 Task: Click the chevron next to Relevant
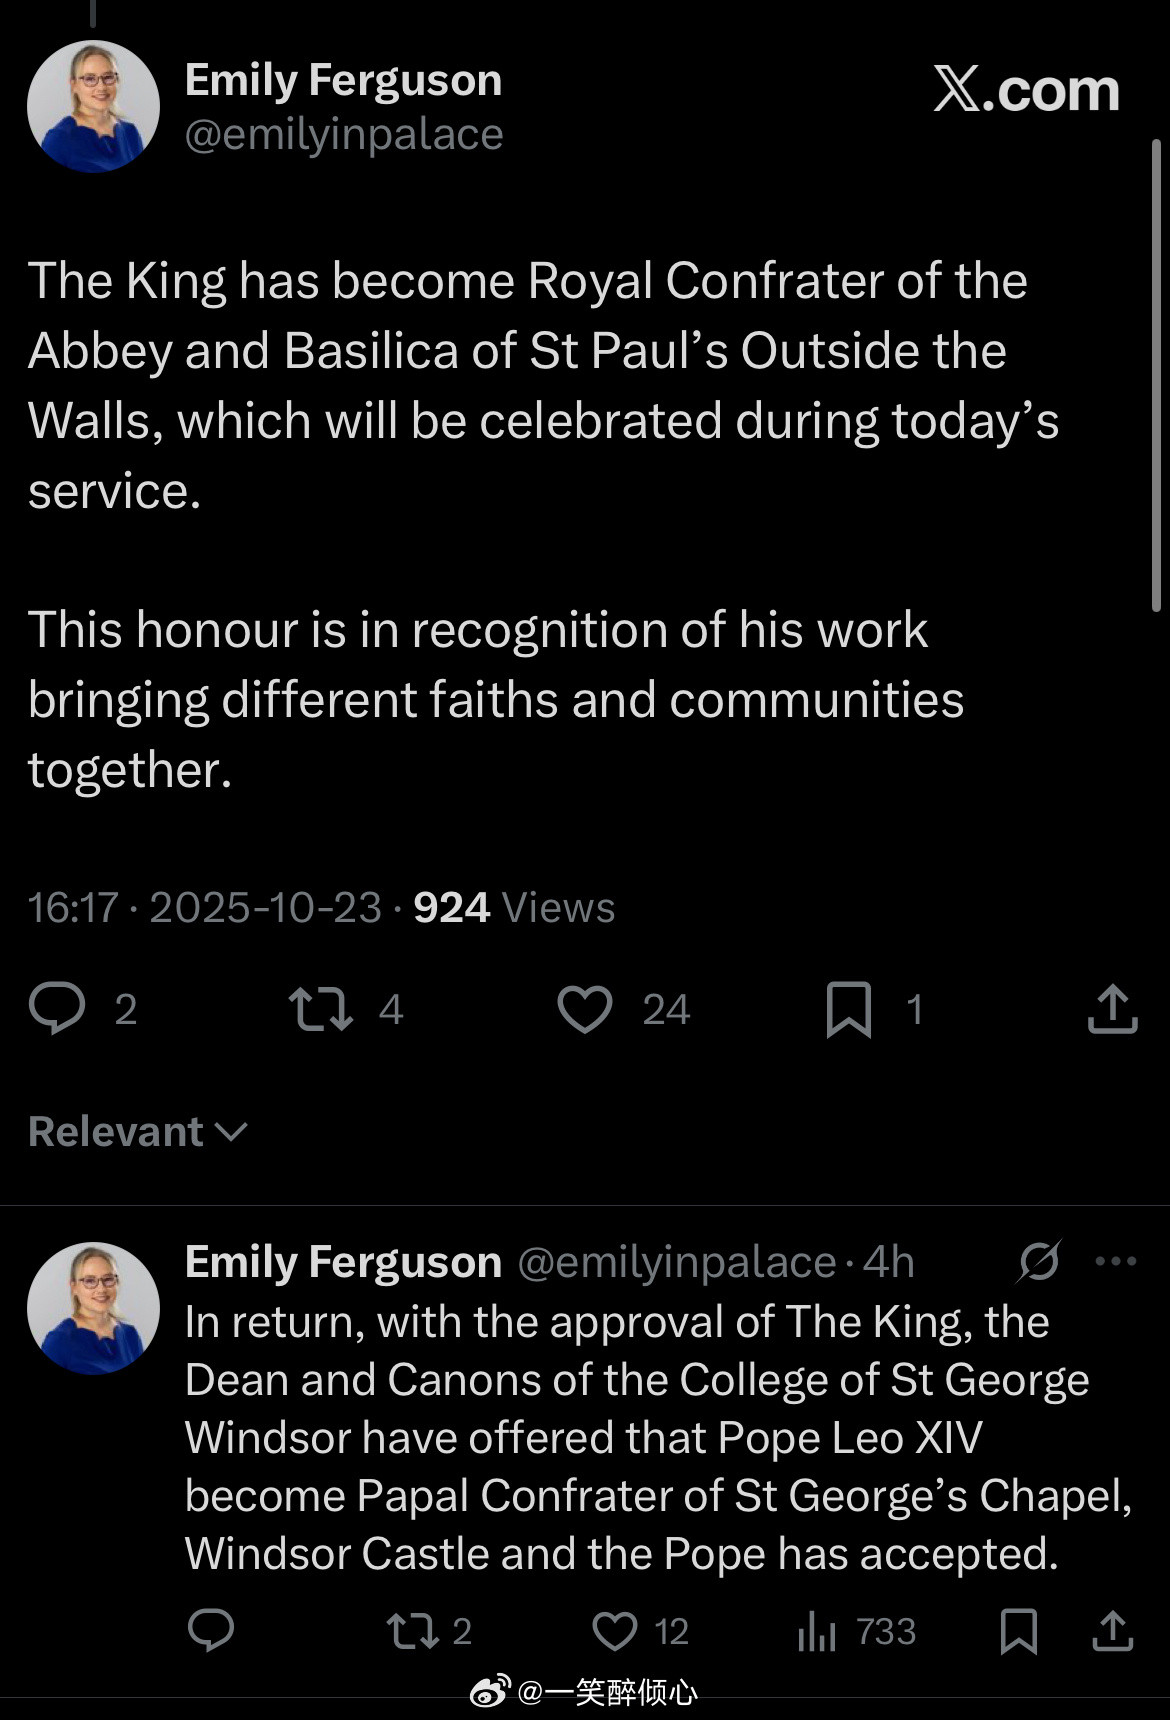[232, 1132]
